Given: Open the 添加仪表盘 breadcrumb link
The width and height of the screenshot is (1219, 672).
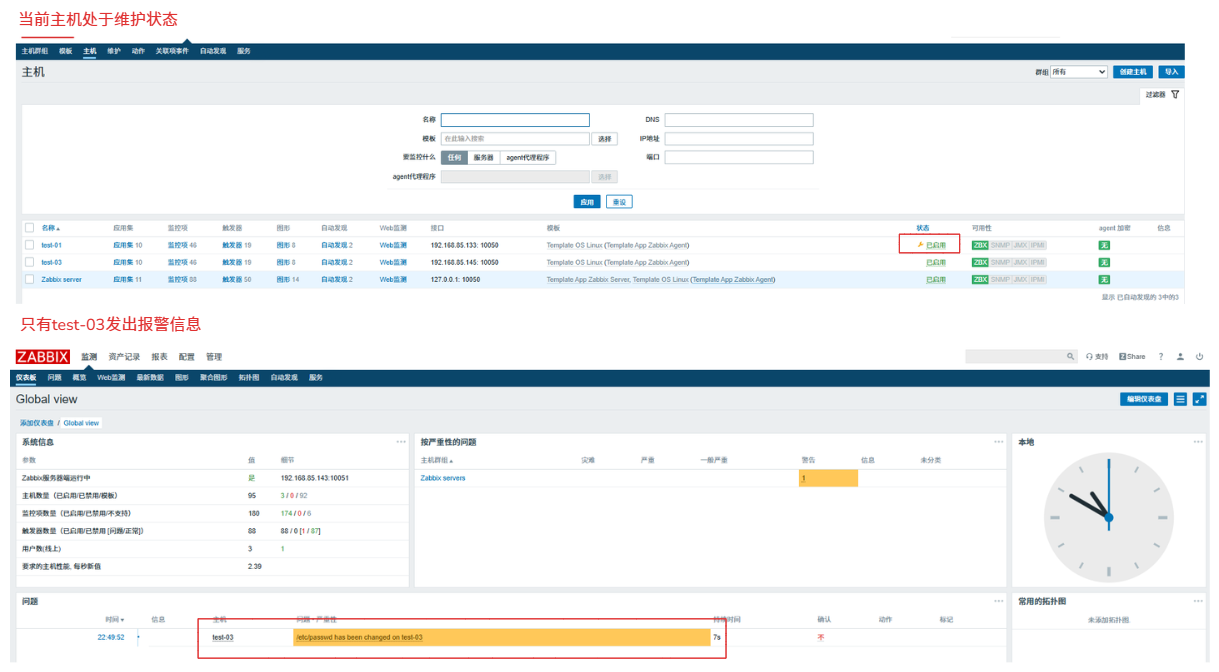Looking at the screenshot, I should point(37,423).
